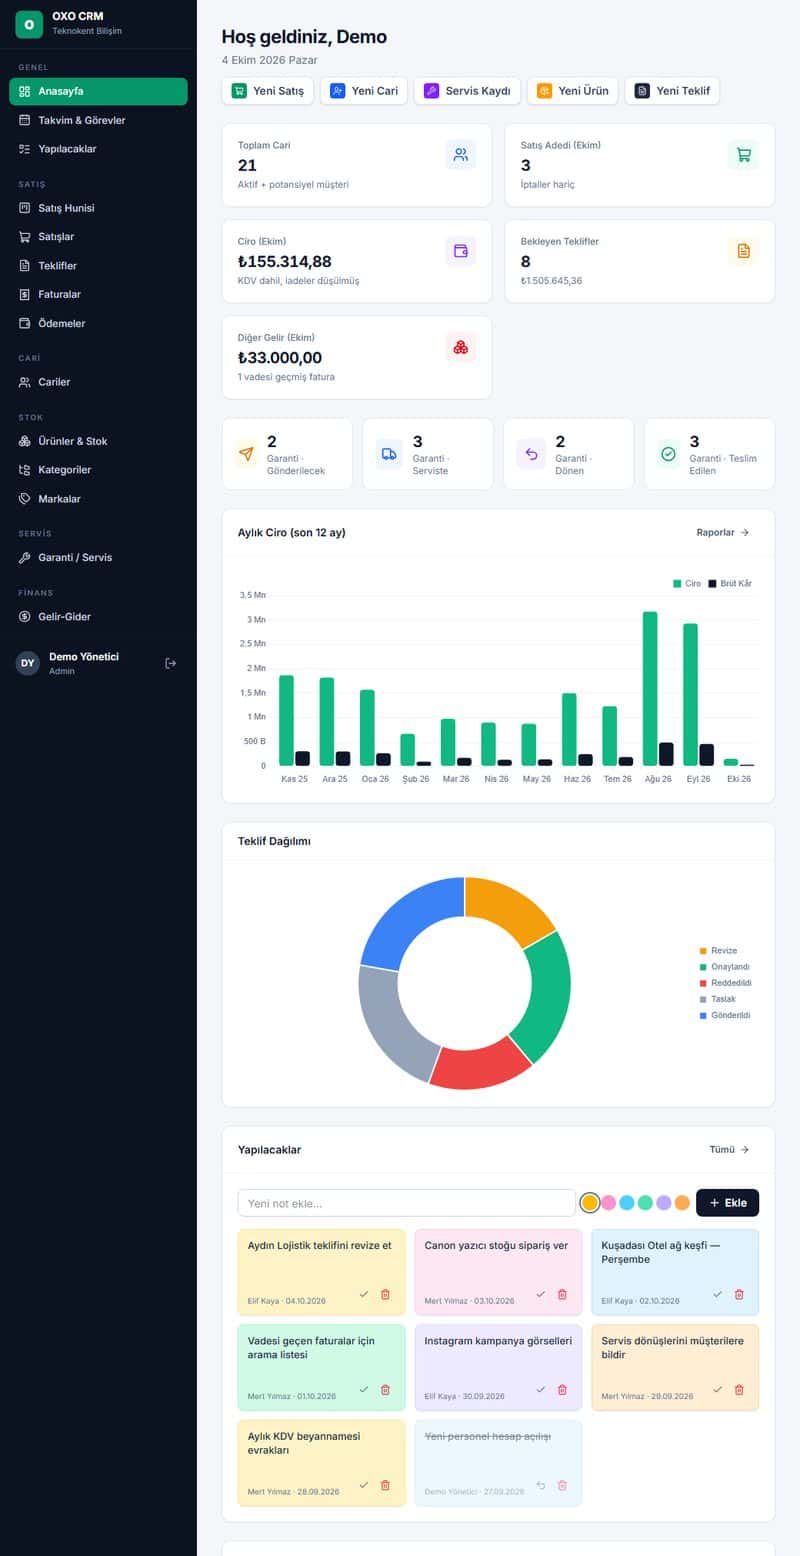The width and height of the screenshot is (800, 1556).
Task: Click the Yeni Satış button
Action: click(268, 91)
